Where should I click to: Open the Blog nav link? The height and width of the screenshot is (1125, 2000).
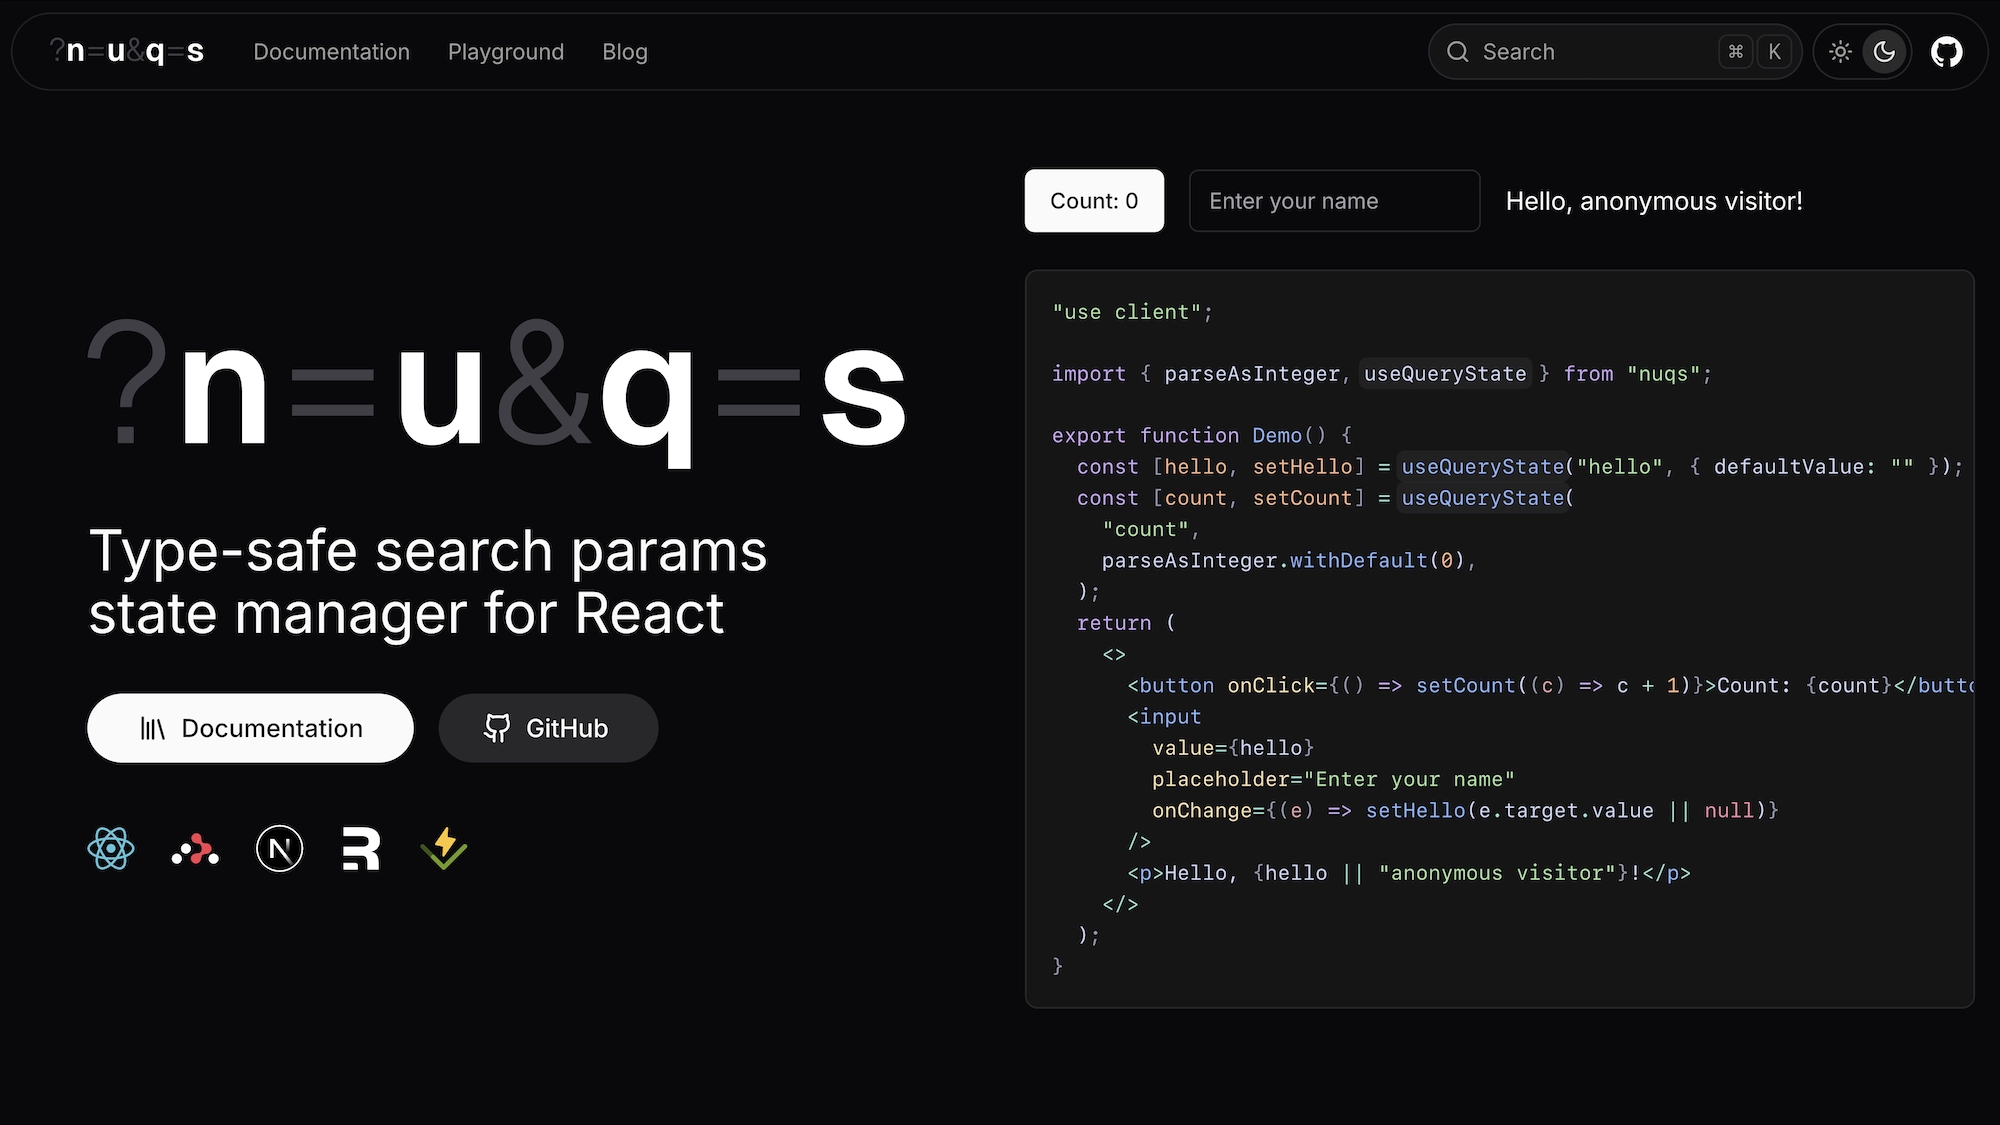[x=625, y=52]
